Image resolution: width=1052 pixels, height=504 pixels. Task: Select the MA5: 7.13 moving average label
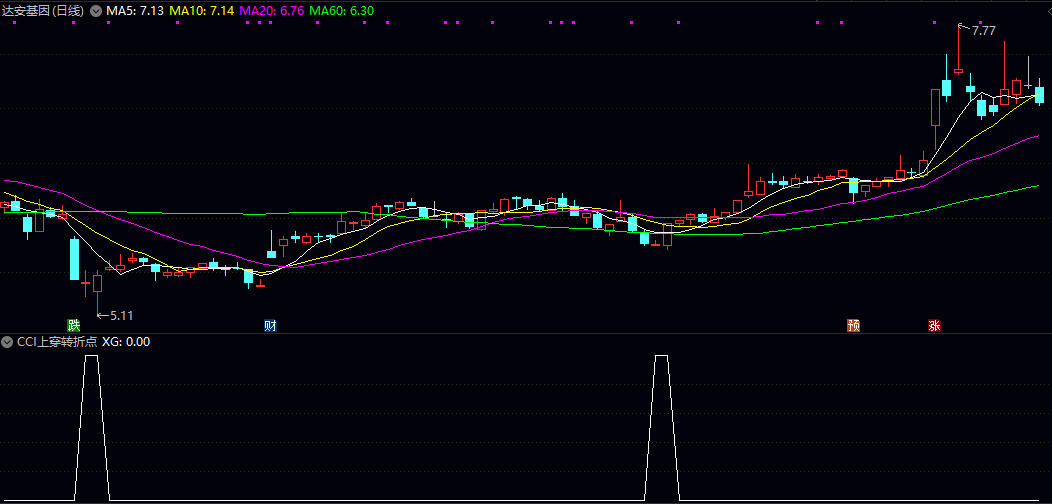pos(135,11)
